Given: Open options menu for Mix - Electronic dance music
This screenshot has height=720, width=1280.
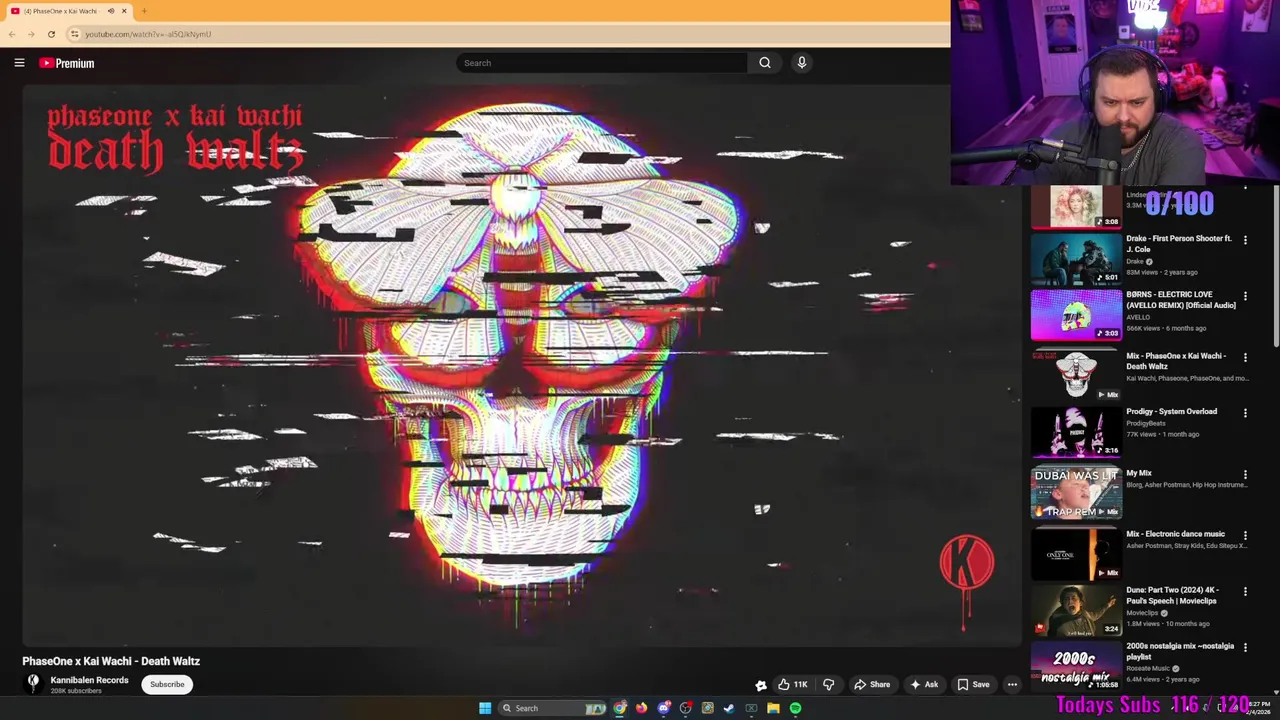Looking at the screenshot, I should pyautogui.click(x=1245, y=535).
